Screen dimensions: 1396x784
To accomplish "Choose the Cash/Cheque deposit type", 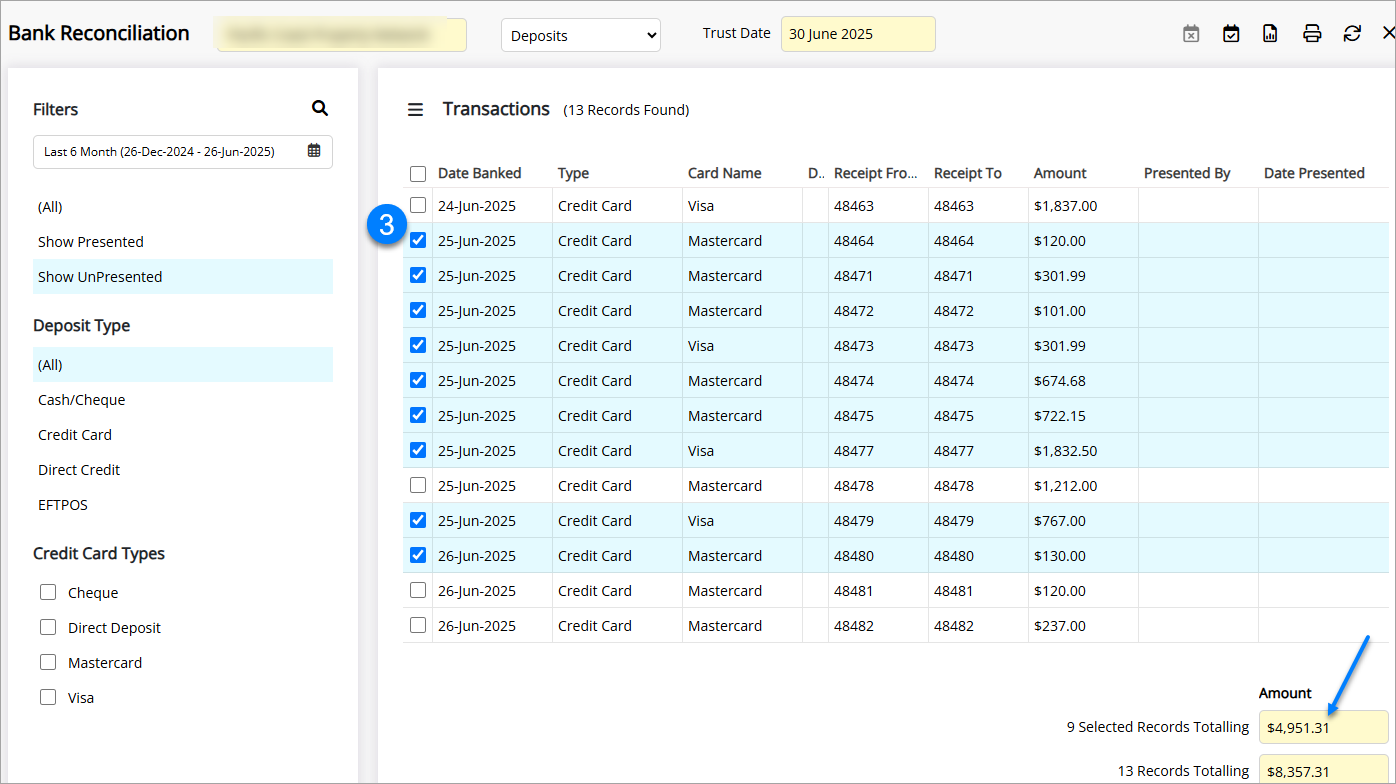I will click(82, 400).
